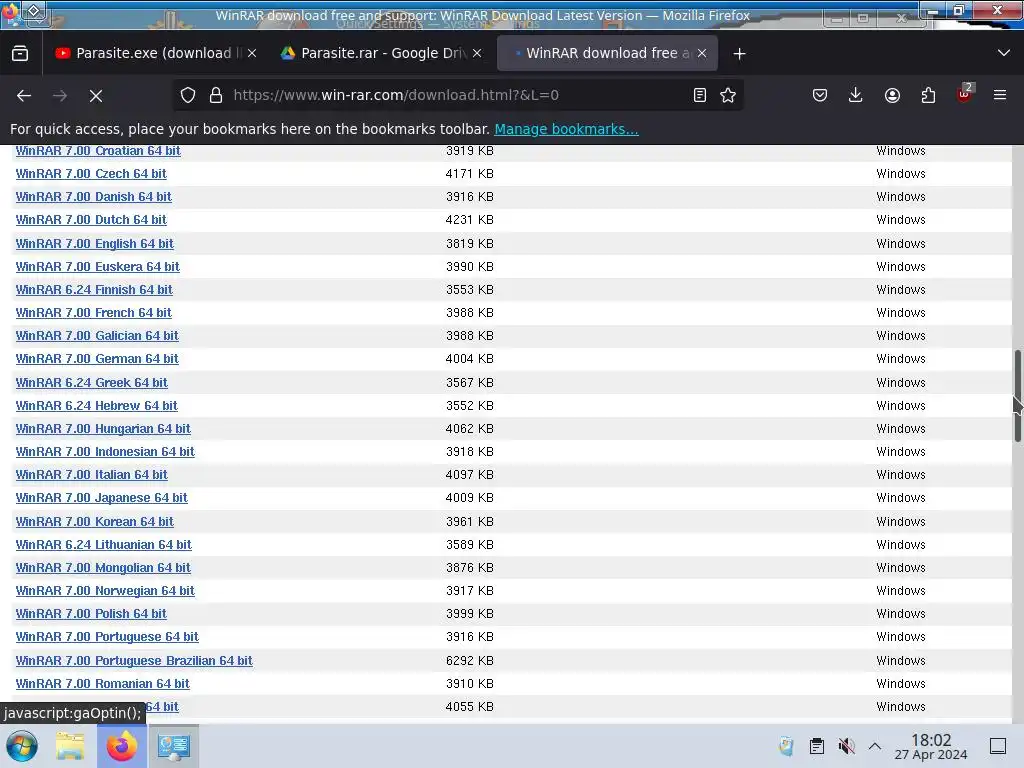
Task: Download WinRAR 7.00 English 64 bit
Action: 95,244
